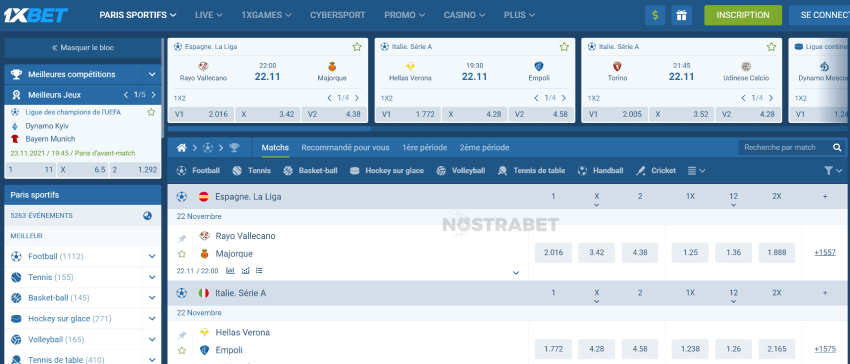Select Tennis de table filter
This screenshot has height=364, width=850.
click(x=531, y=170)
